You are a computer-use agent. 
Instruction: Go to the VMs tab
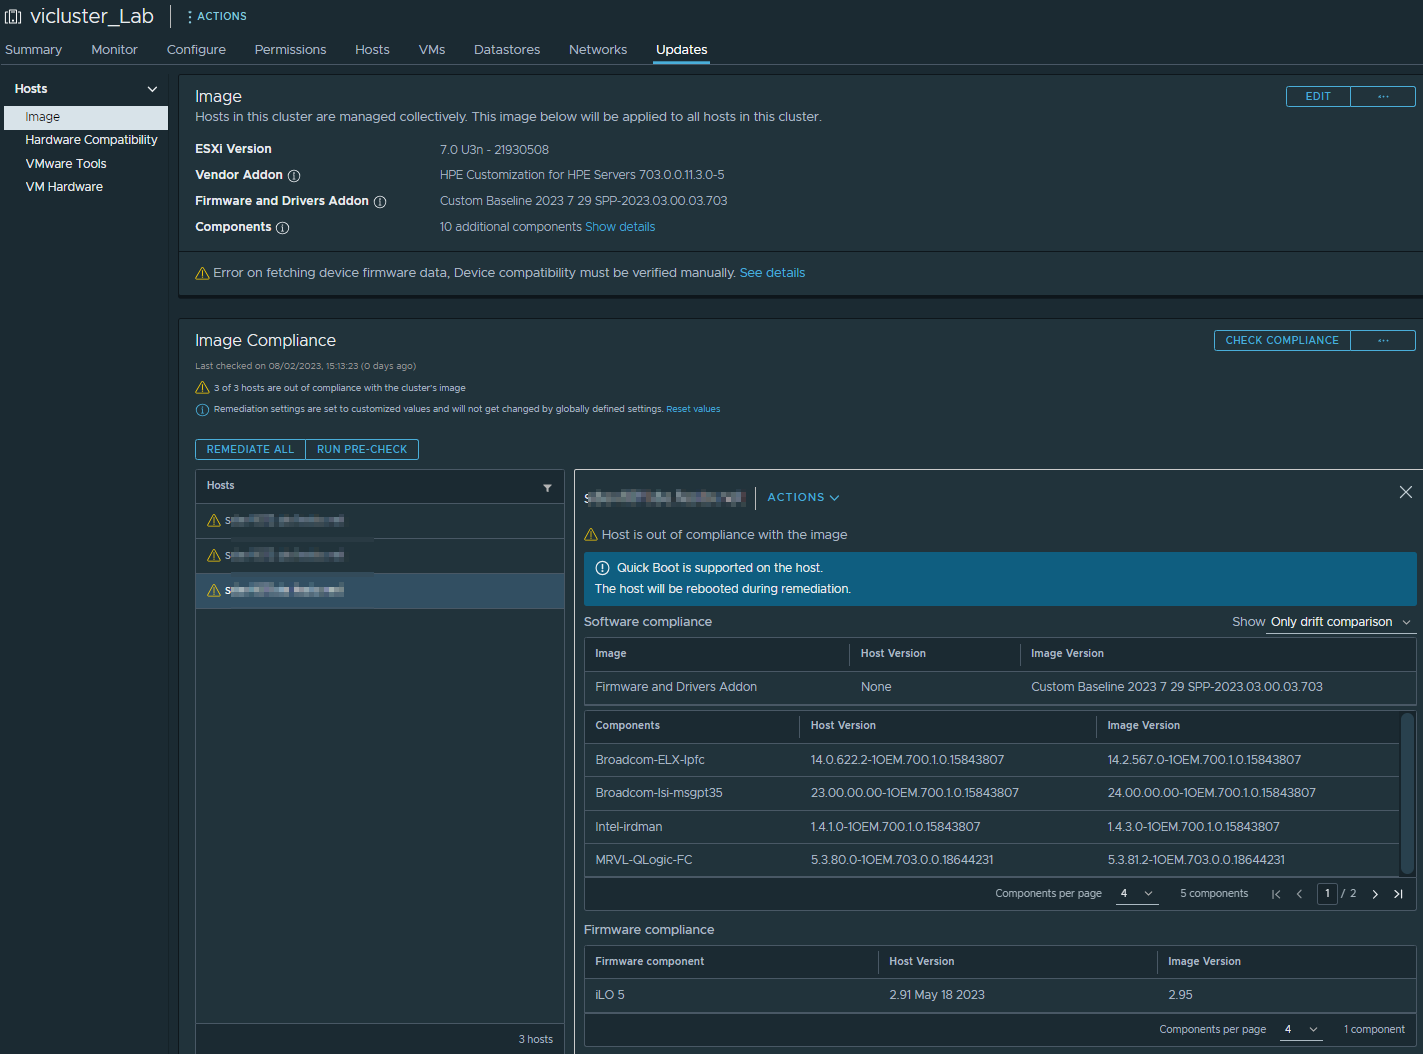point(432,50)
